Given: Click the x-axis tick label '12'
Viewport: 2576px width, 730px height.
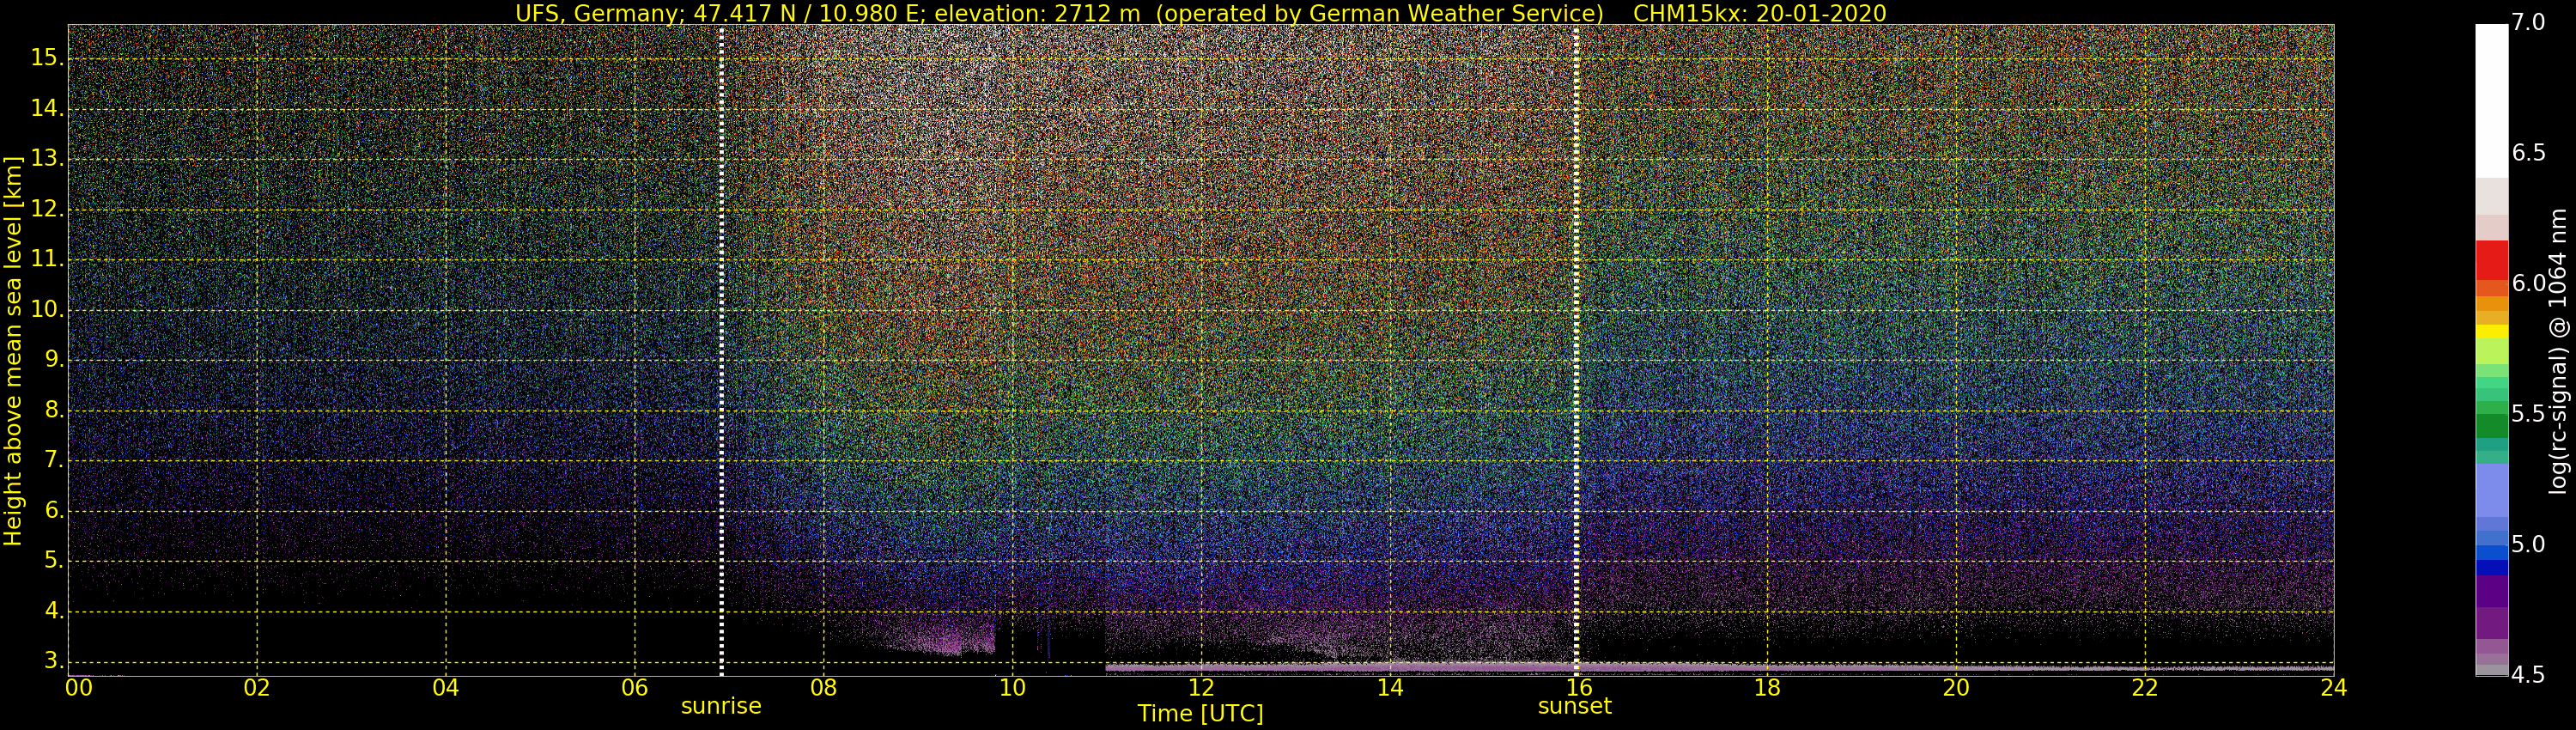Looking at the screenshot, I should click(1201, 688).
